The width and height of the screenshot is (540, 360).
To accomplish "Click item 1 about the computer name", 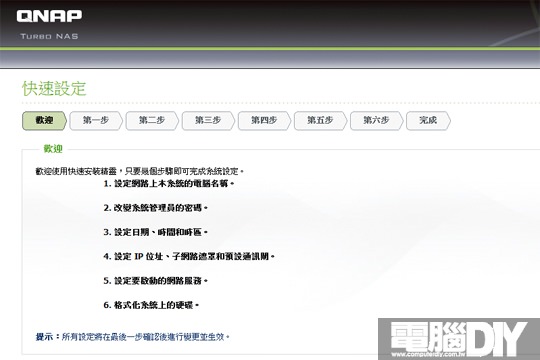I will point(169,184).
